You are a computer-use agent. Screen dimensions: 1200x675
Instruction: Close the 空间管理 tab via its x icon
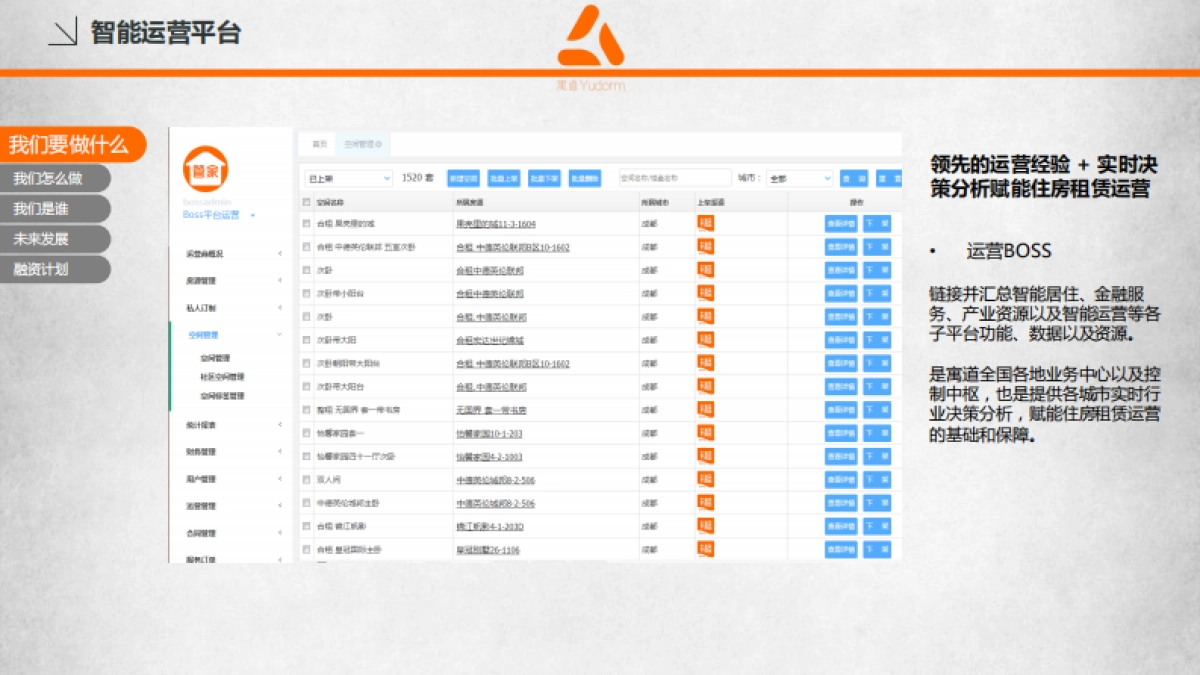(379, 144)
